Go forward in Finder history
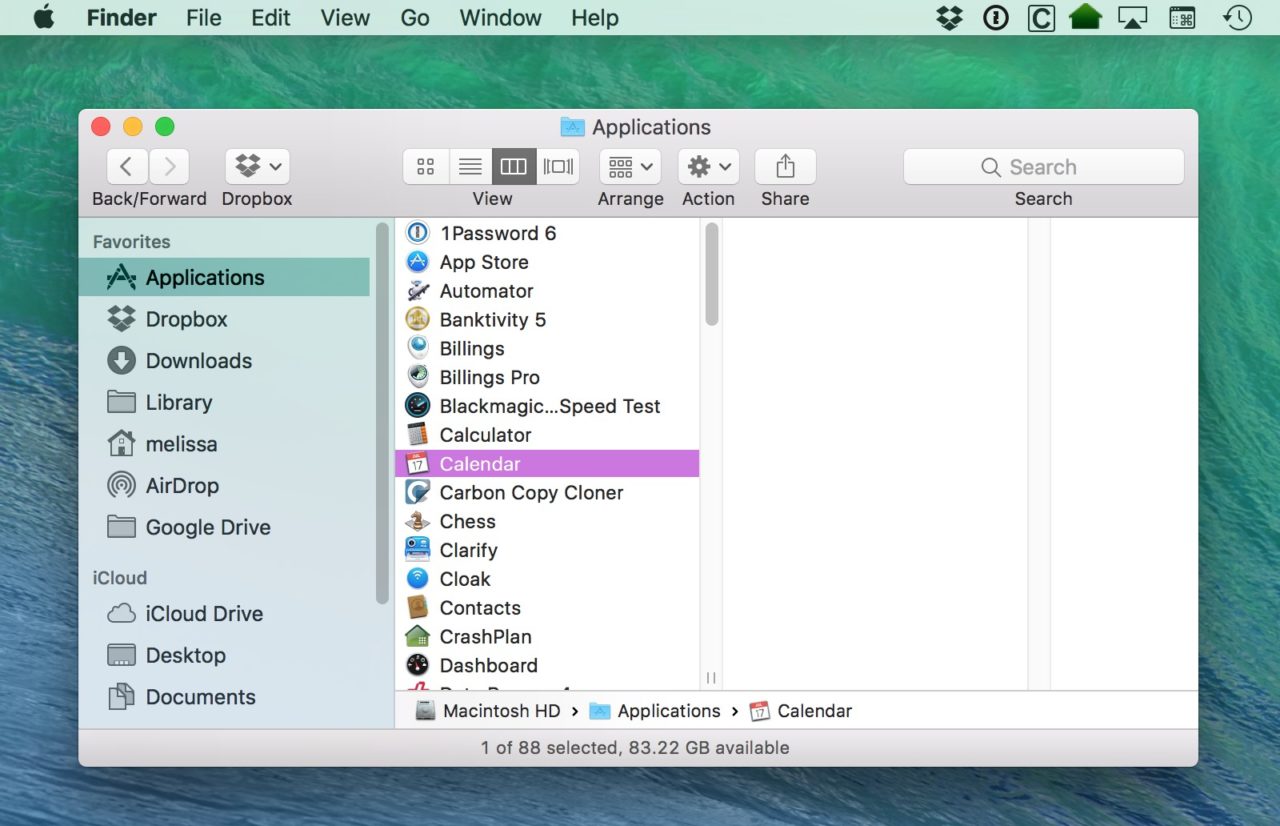 [x=170, y=167]
